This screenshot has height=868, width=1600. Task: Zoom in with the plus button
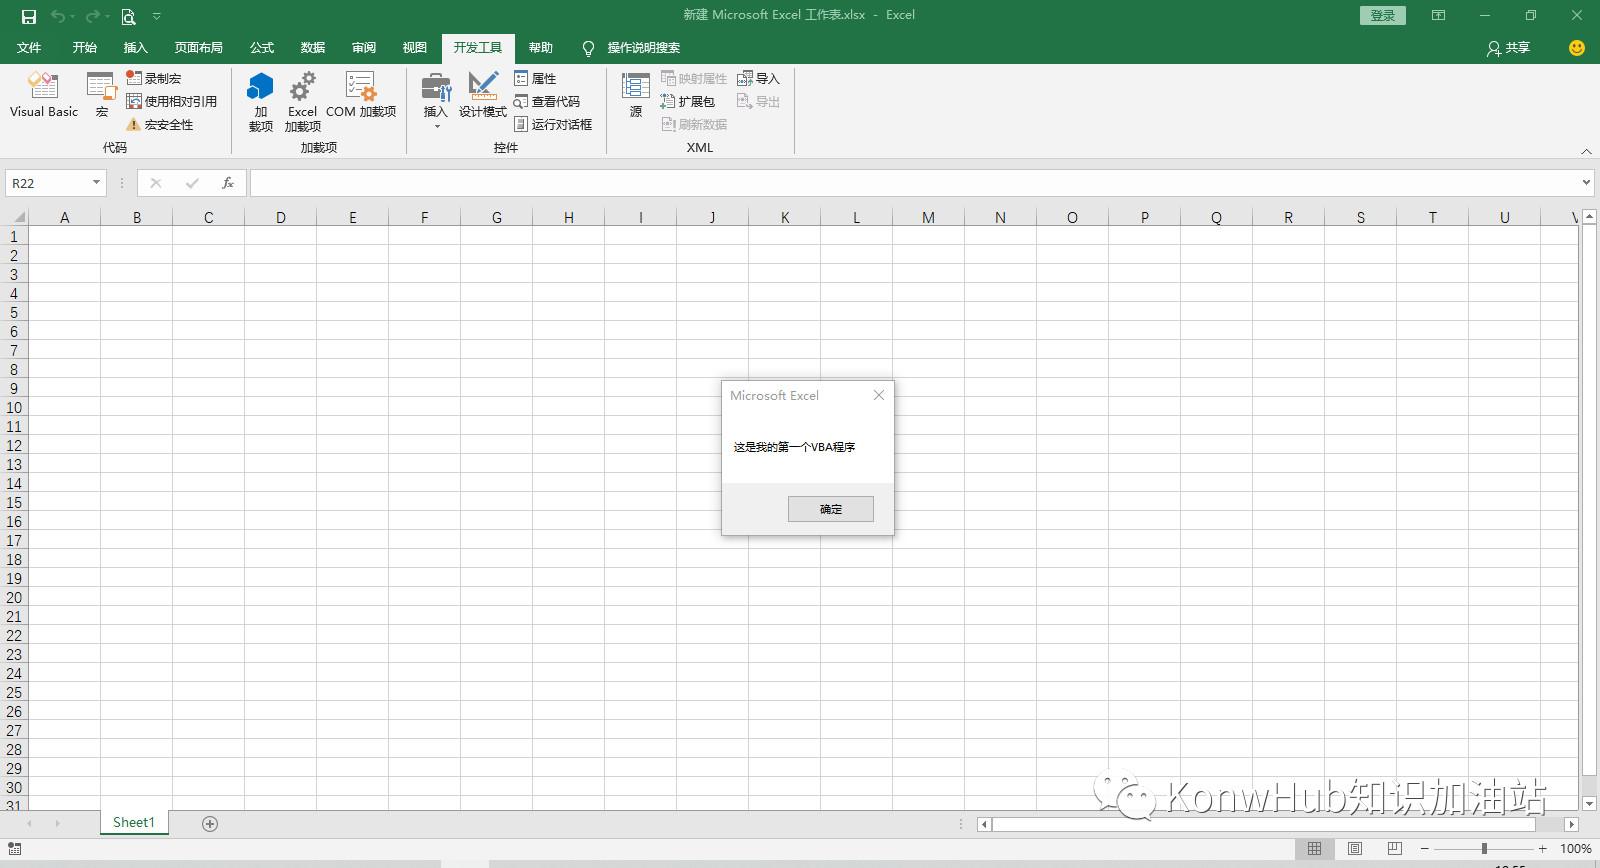pyautogui.click(x=1543, y=848)
